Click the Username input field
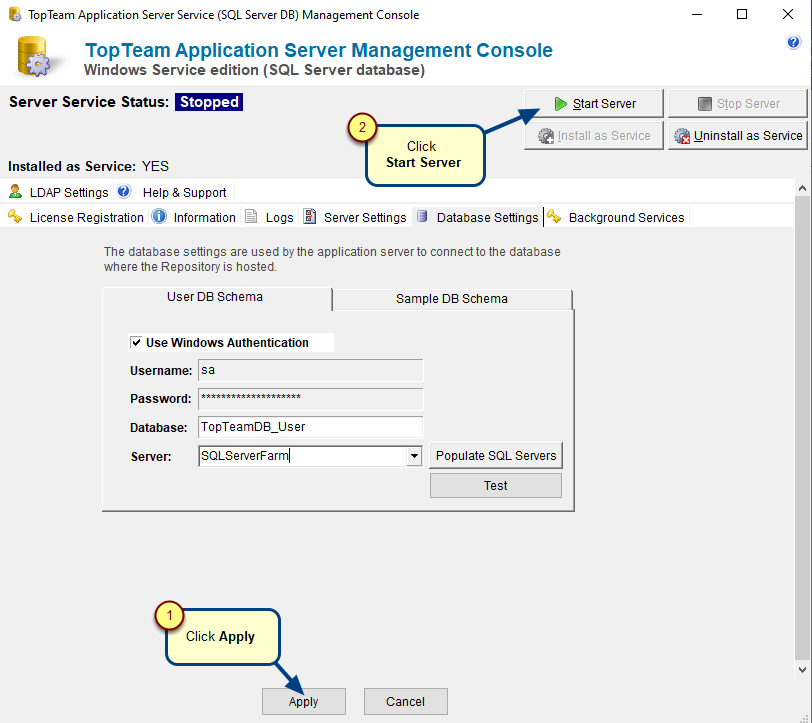 coord(311,370)
